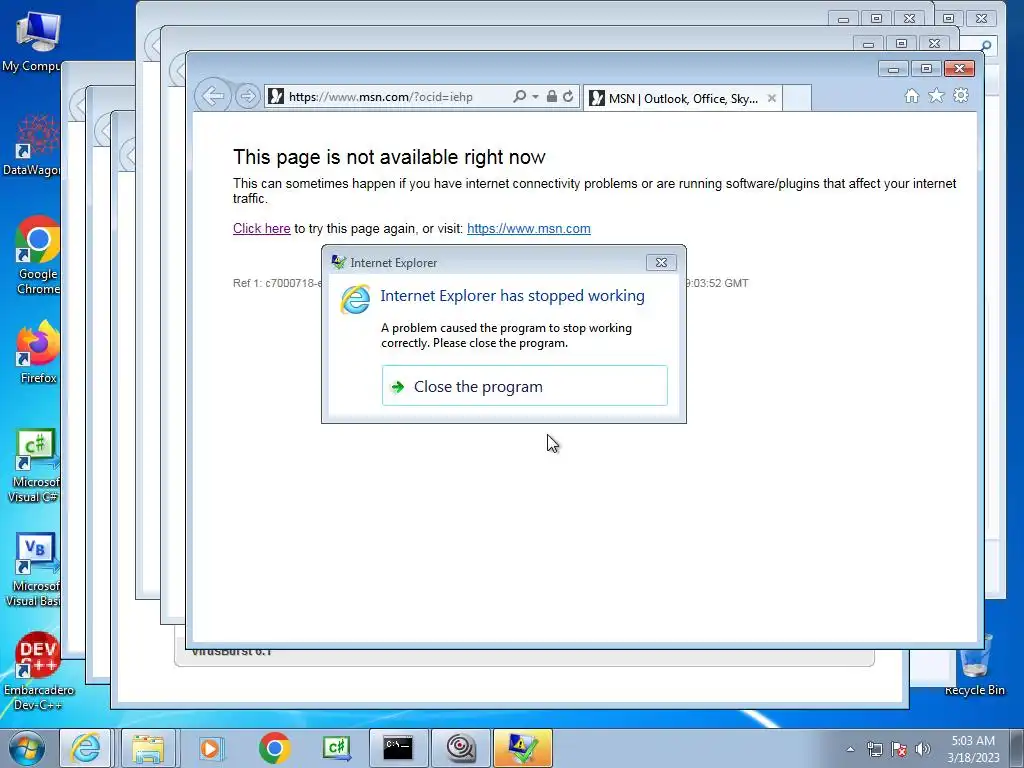Open the security lock report icon
This screenshot has height=768, width=1024.
coord(552,97)
